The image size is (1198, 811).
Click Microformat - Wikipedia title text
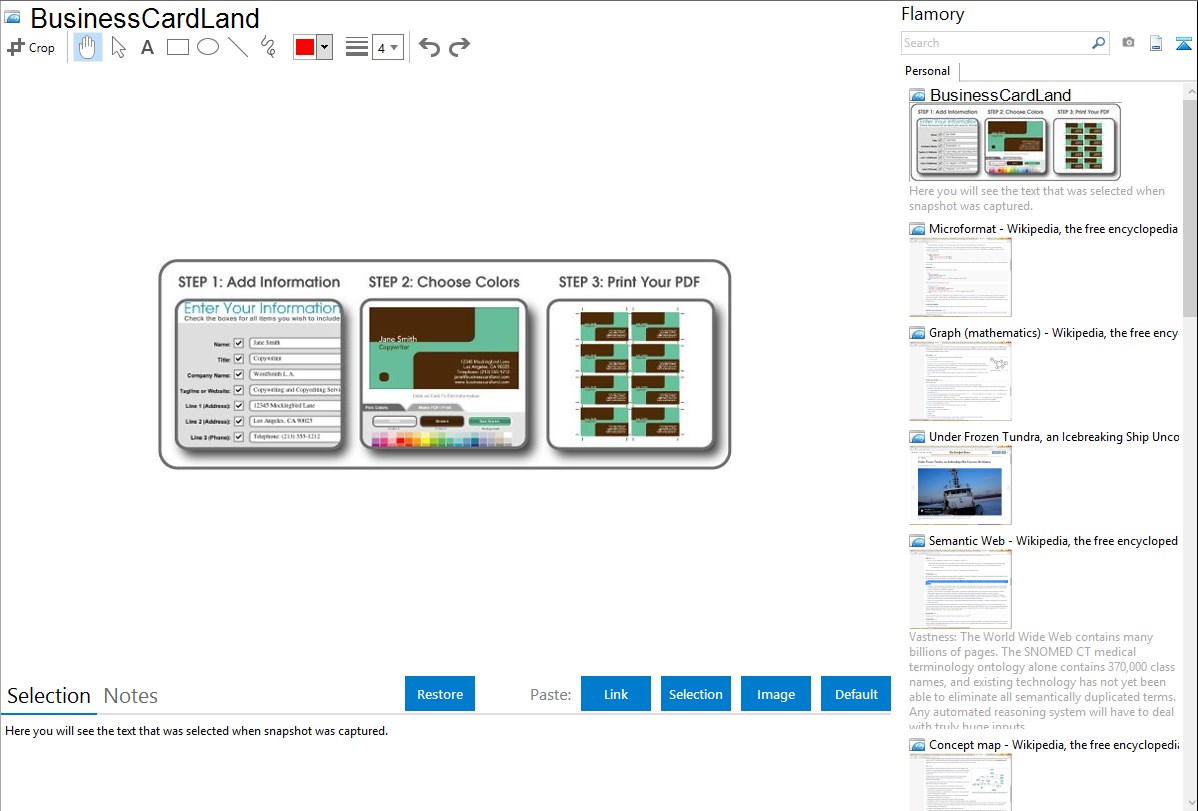coord(1053,229)
